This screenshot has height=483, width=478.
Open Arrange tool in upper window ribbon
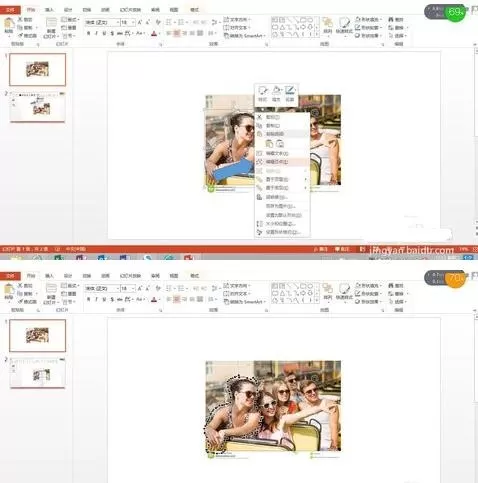328,26
